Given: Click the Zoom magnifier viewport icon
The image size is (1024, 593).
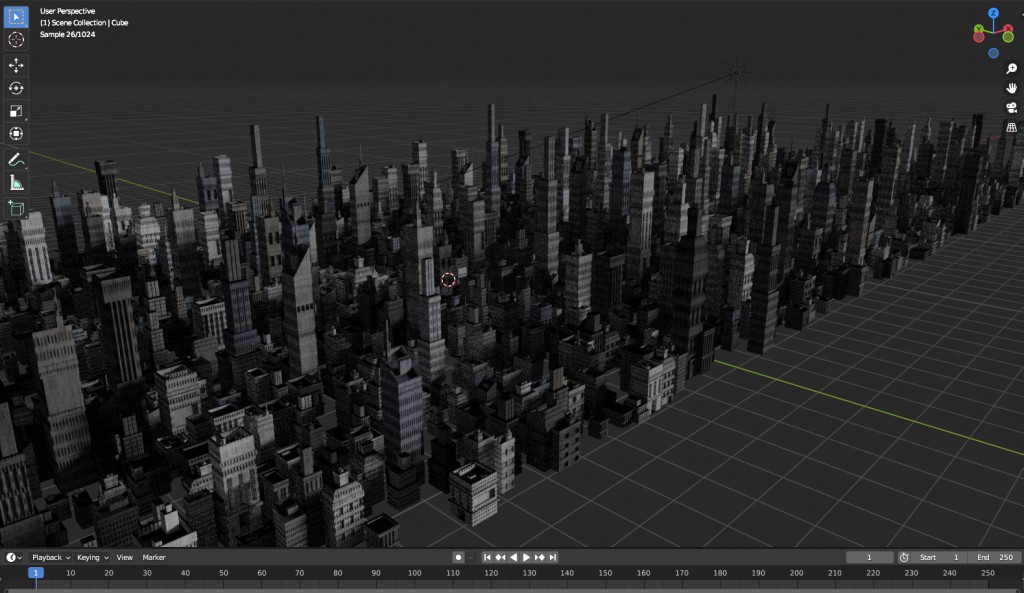Looking at the screenshot, I should (x=1011, y=68).
